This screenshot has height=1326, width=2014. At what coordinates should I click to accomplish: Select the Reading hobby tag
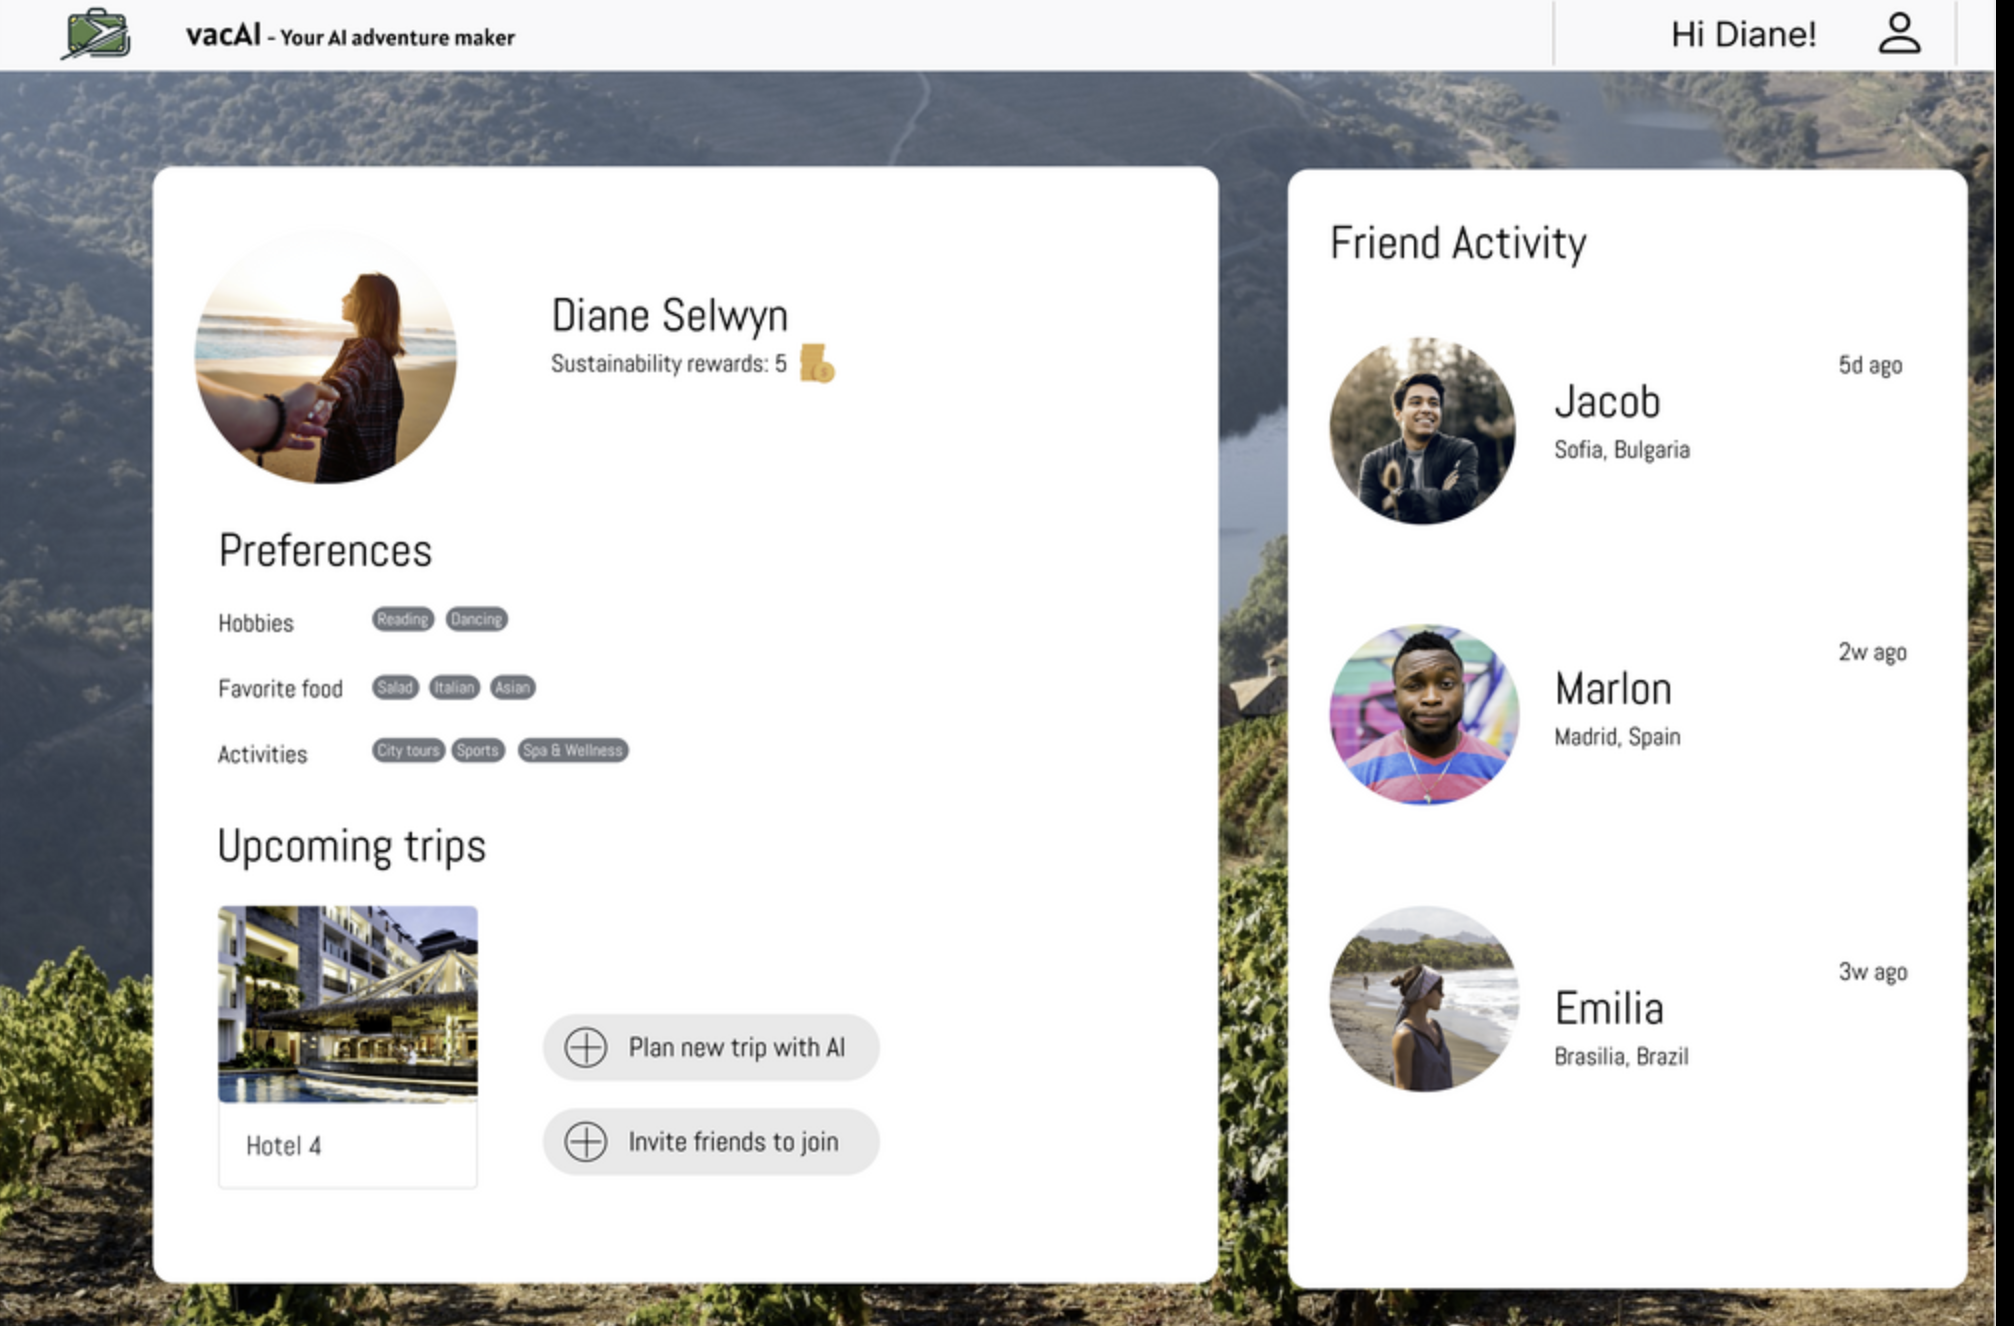[403, 619]
